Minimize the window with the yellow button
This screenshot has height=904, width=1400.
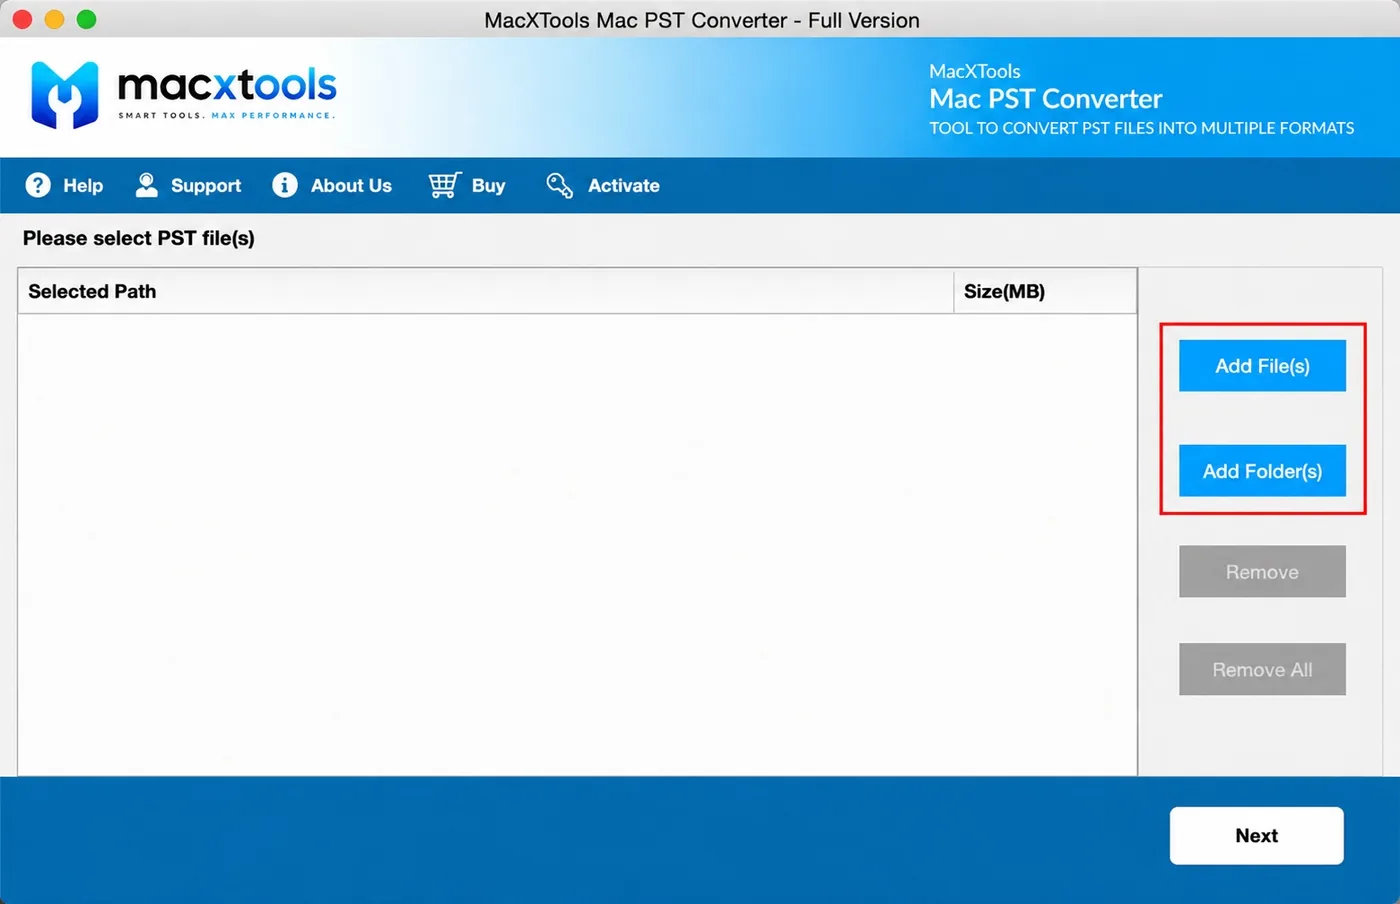54,19
